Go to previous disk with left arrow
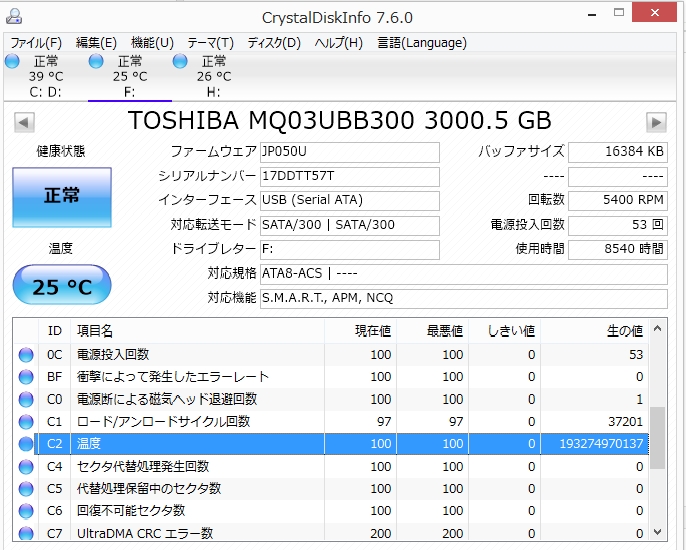686x550 pixels. (x=24, y=123)
